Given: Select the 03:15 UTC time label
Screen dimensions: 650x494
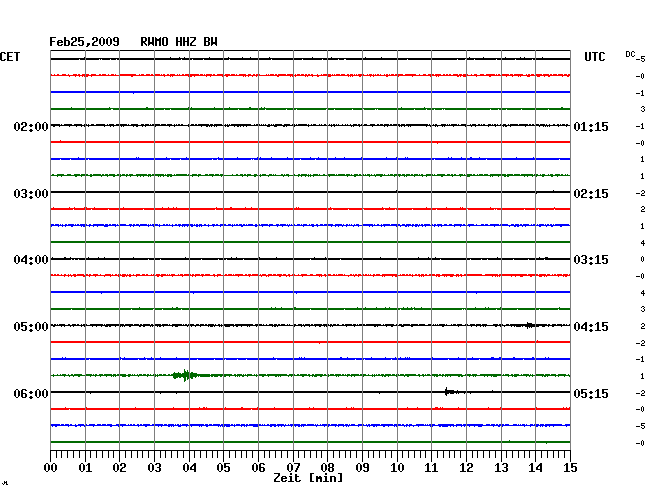Looking at the screenshot, I should [x=591, y=260].
